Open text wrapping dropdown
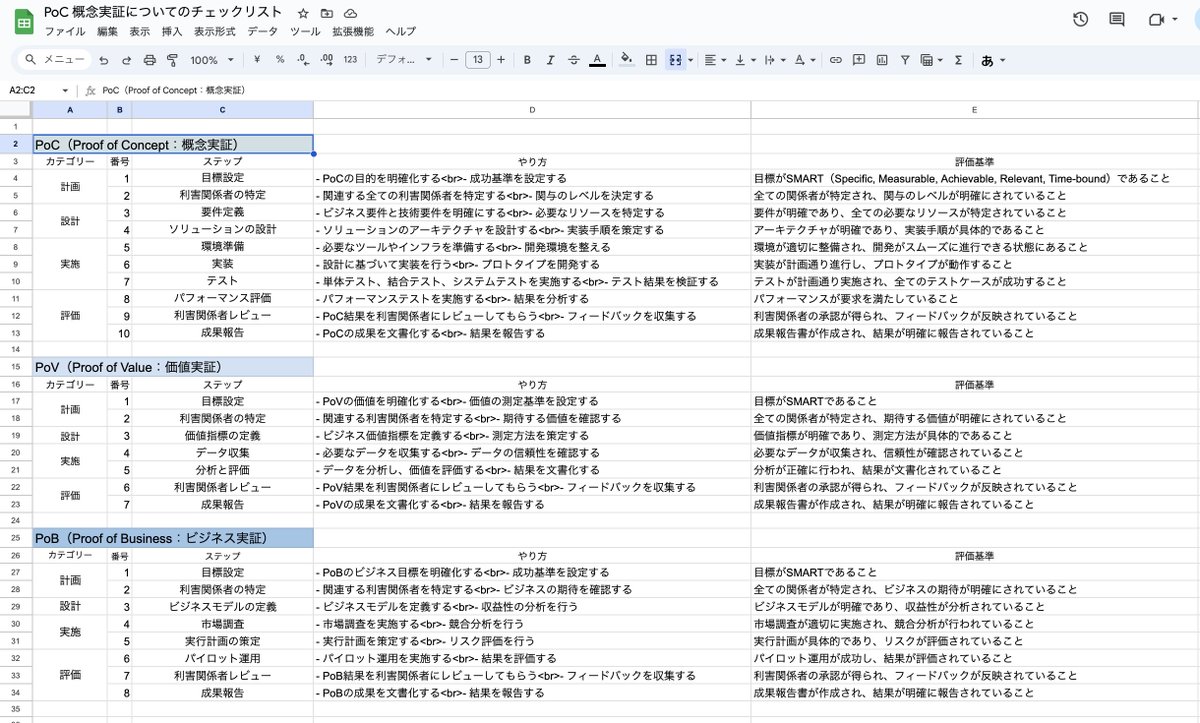This screenshot has height=723, width=1200. tap(775, 60)
